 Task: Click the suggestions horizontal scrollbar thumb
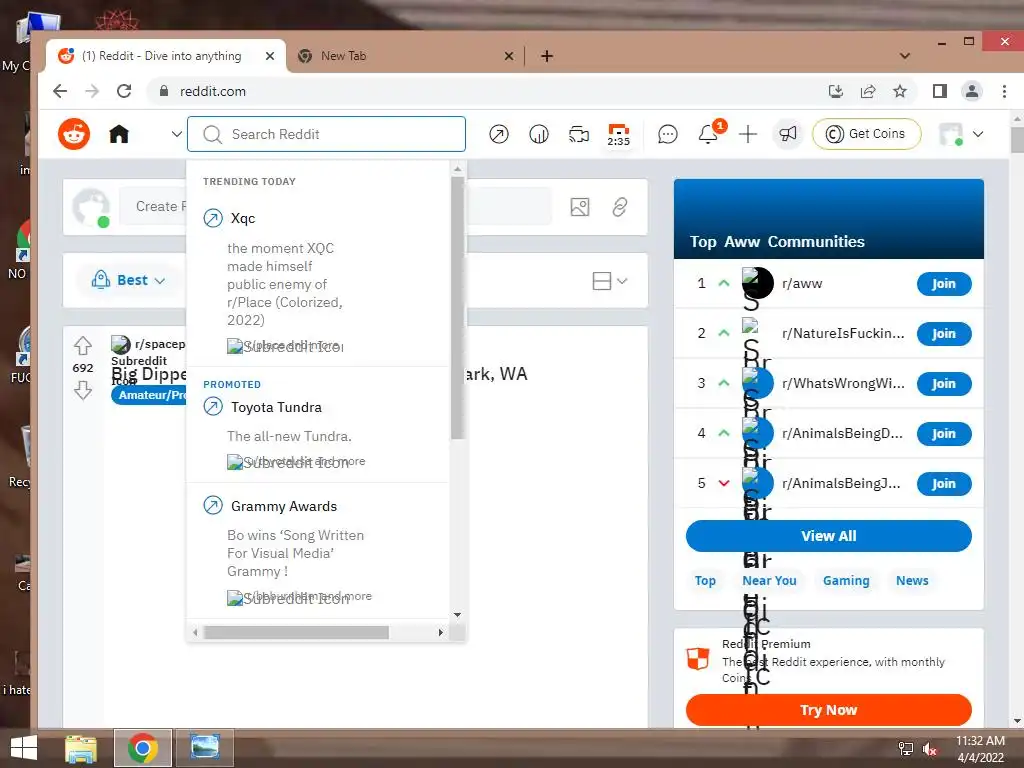[296, 632]
